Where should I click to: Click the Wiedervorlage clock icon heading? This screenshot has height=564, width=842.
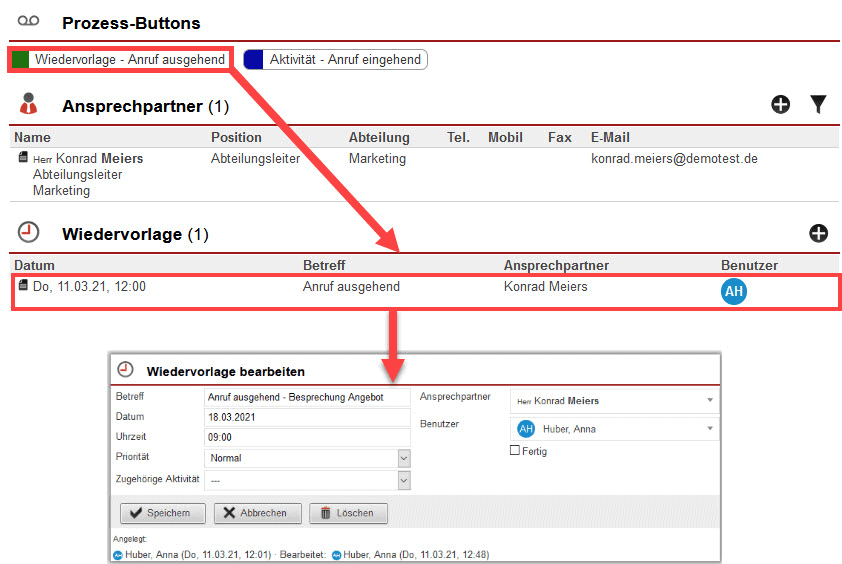click(29, 233)
